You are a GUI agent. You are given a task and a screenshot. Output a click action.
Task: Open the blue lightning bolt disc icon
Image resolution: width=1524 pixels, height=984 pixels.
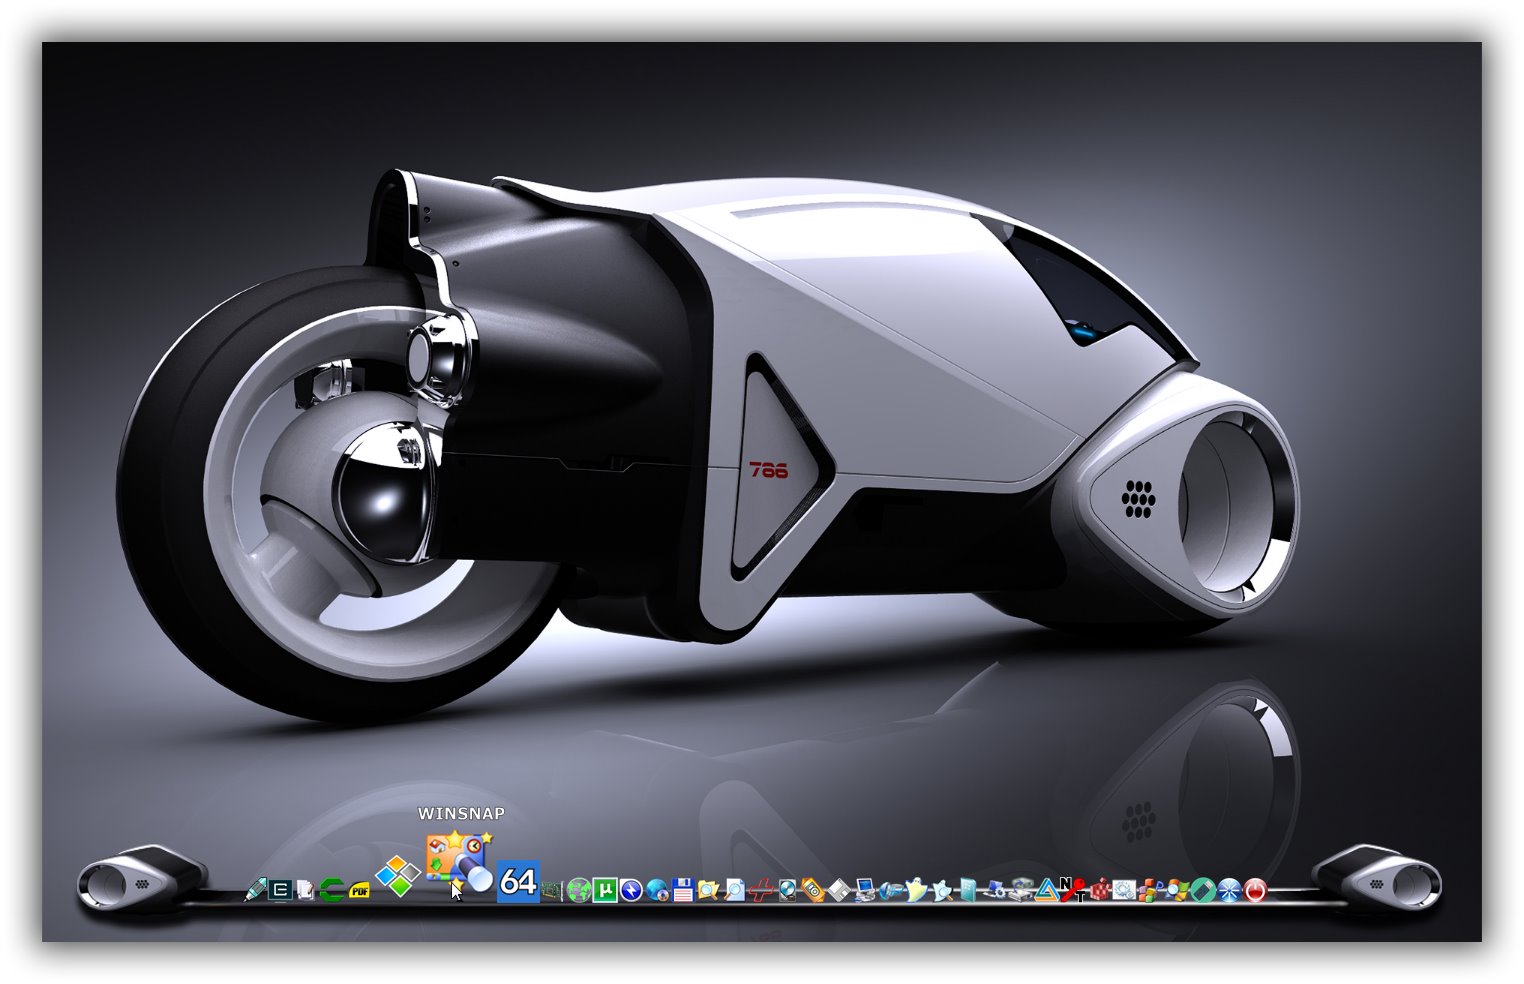631,890
